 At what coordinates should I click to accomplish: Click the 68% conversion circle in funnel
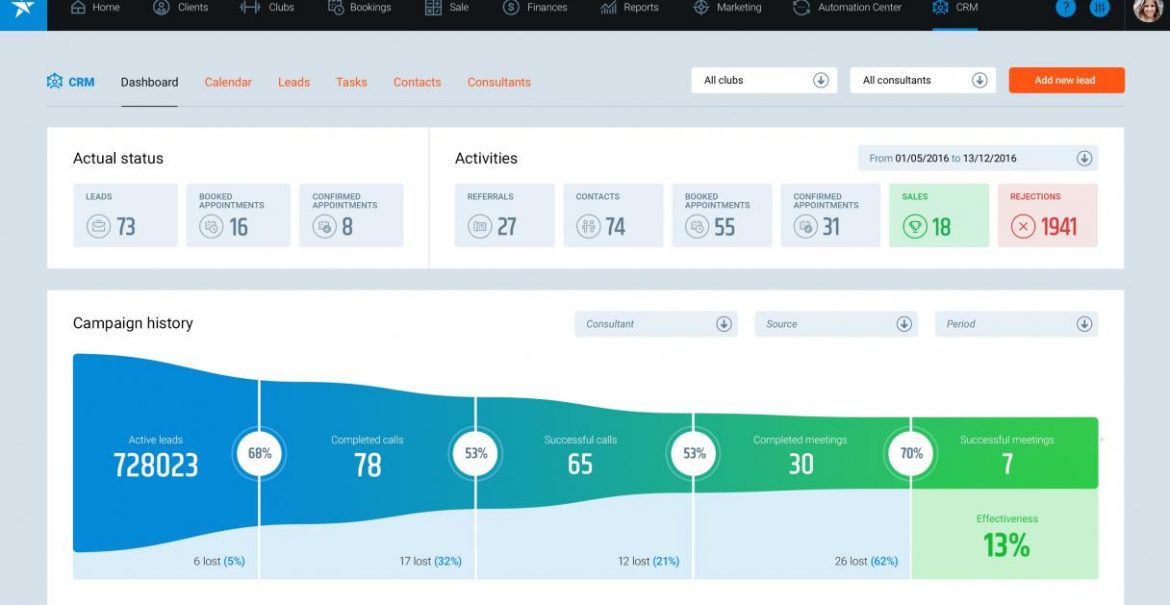tap(259, 453)
